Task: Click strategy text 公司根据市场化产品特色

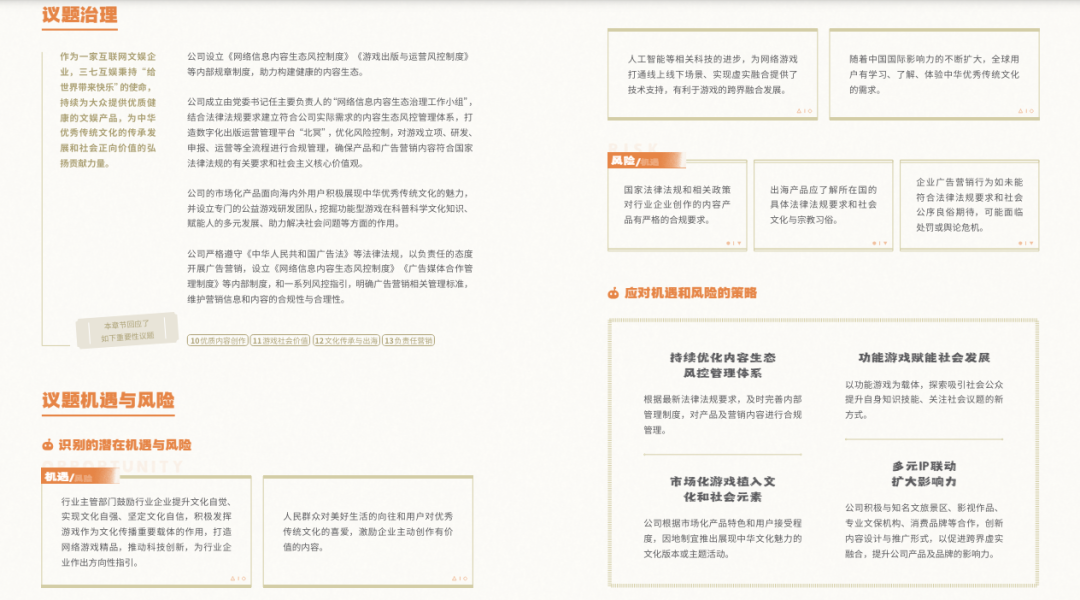Action: point(723,539)
